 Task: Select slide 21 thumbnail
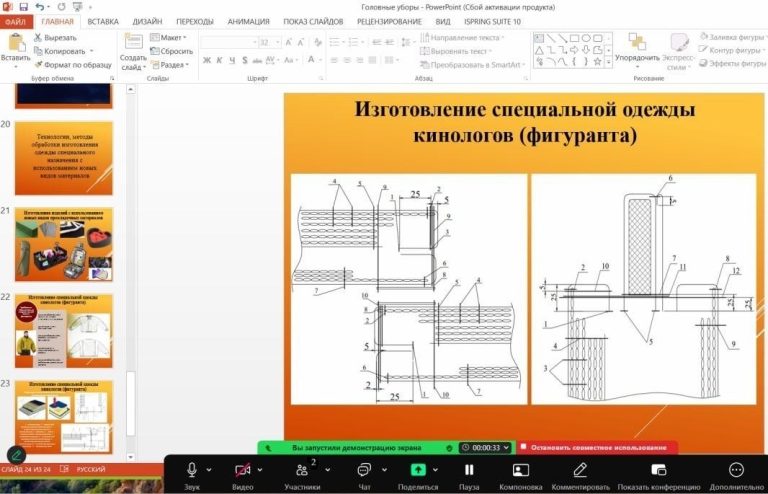click(64, 245)
